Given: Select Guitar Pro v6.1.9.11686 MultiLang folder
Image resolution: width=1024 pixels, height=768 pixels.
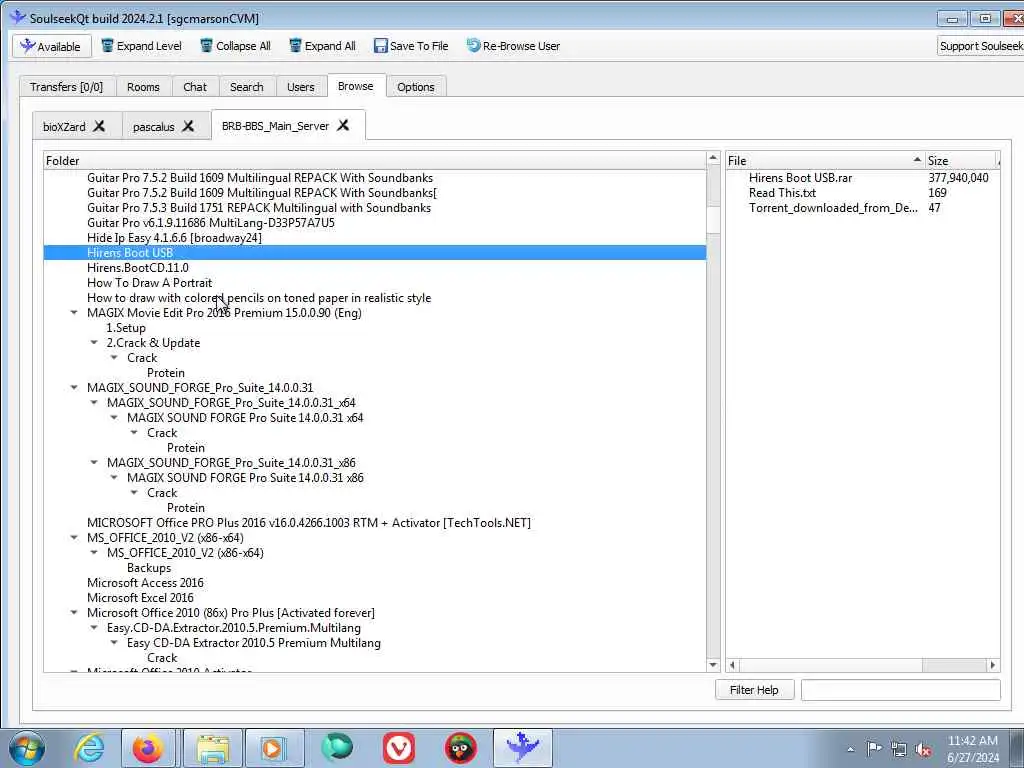Looking at the screenshot, I should pos(211,223).
